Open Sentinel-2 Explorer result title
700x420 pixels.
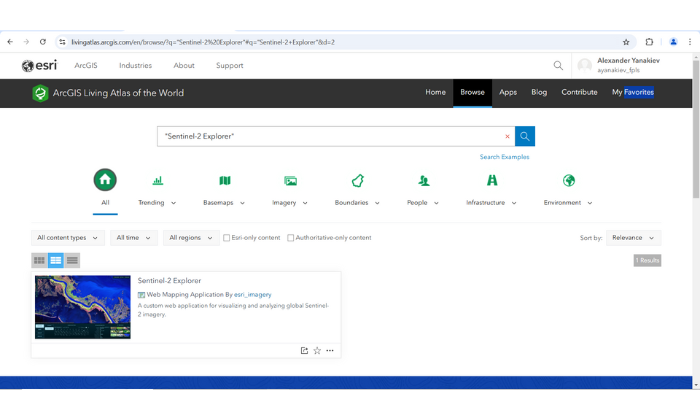coord(169,281)
